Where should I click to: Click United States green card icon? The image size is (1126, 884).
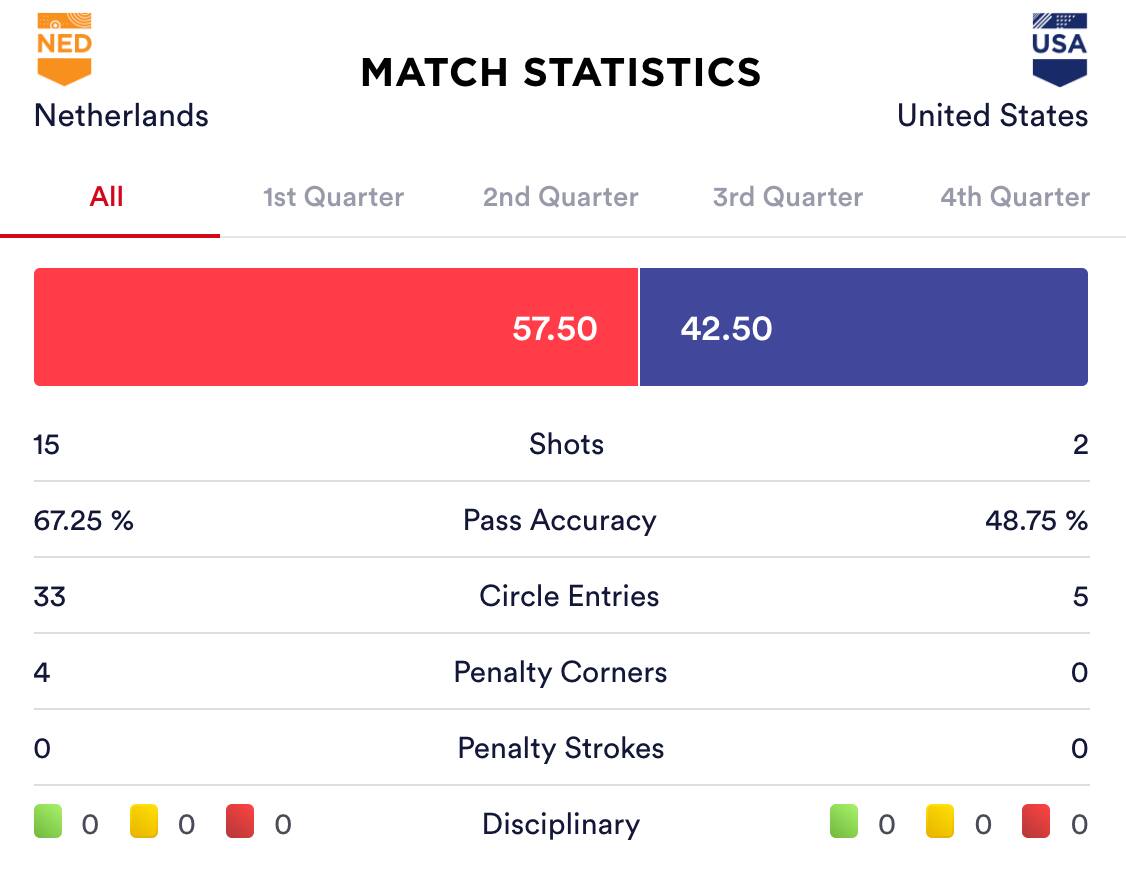pyautogui.click(x=844, y=822)
